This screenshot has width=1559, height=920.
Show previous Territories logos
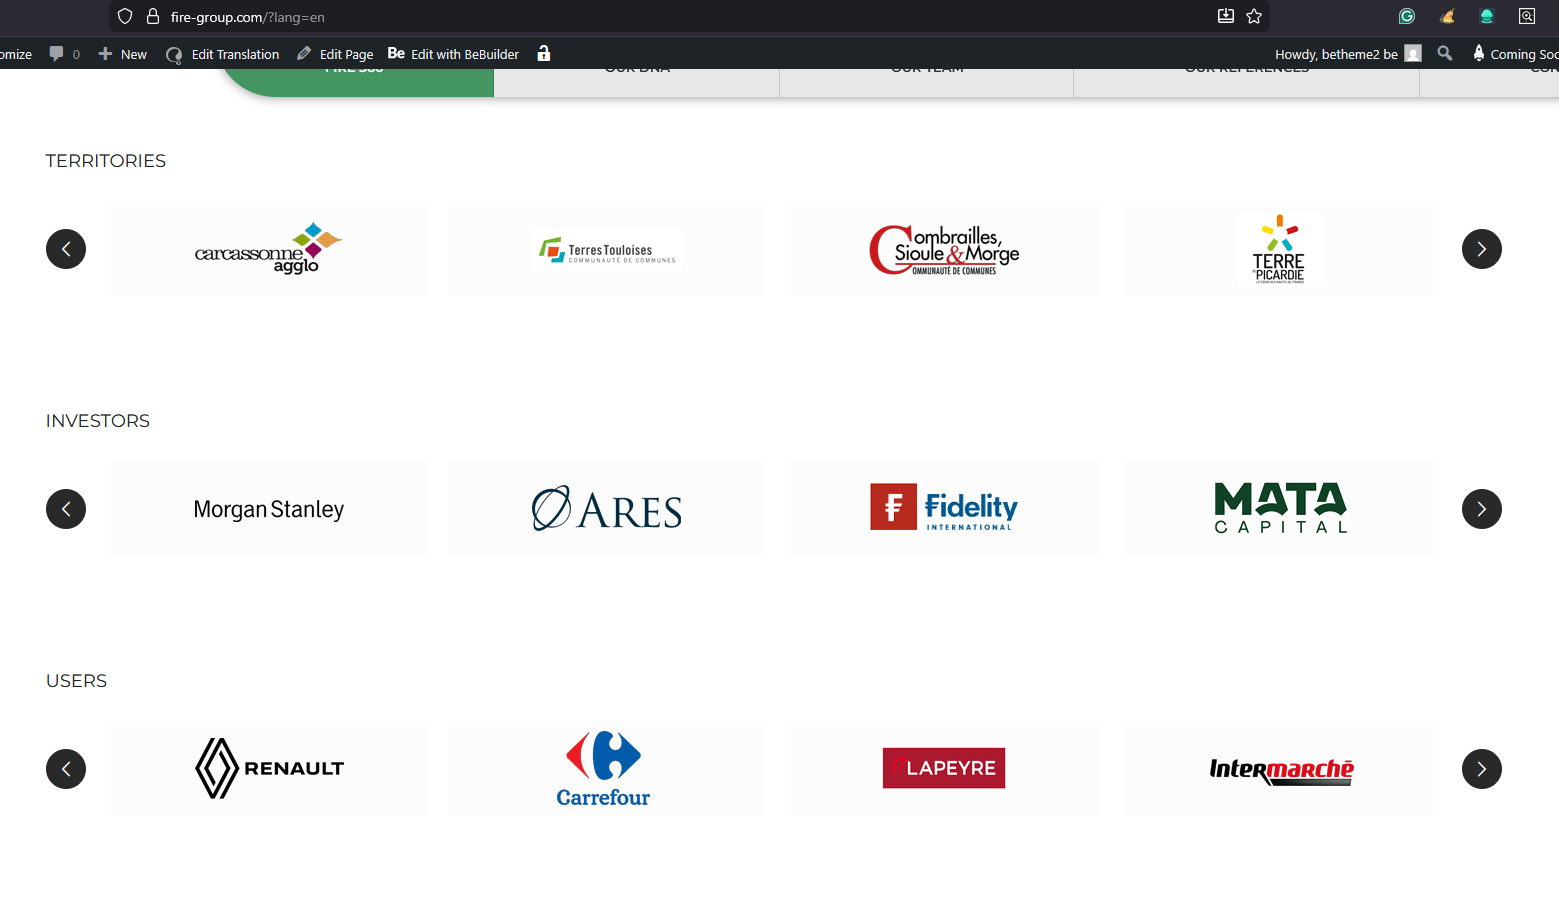(66, 249)
